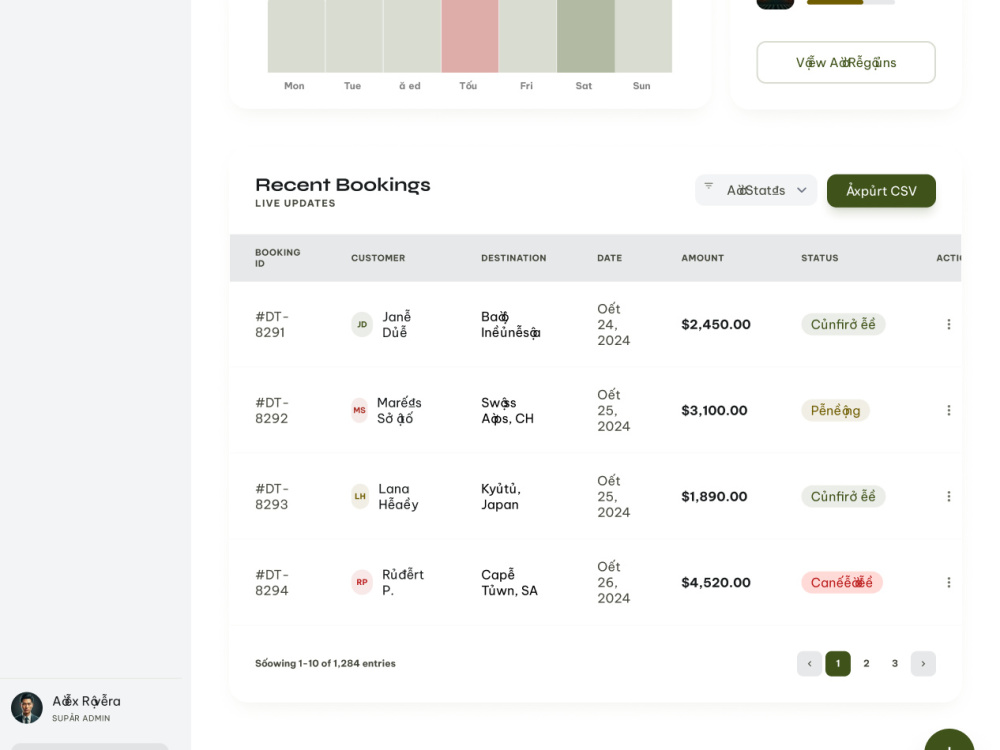
Task: Sort by the Booking ID column header
Action: 277,258
